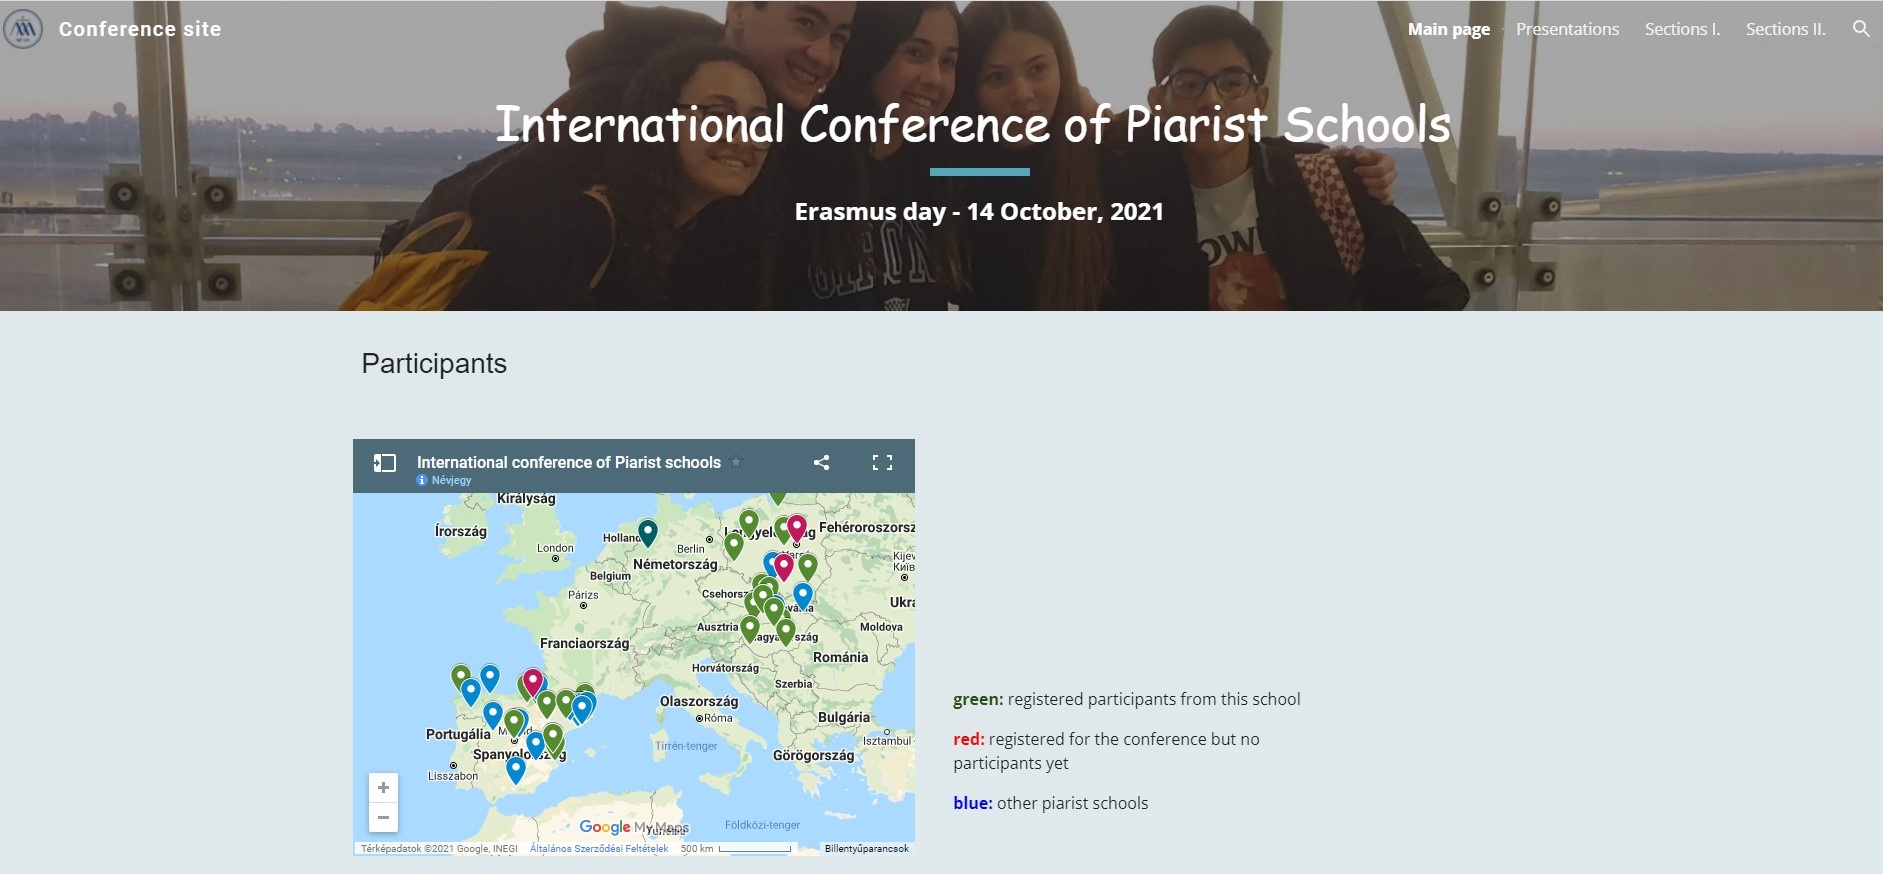Image resolution: width=1883 pixels, height=874 pixels.
Task: Open the site search magnifier icon
Action: click(1861, 29)
